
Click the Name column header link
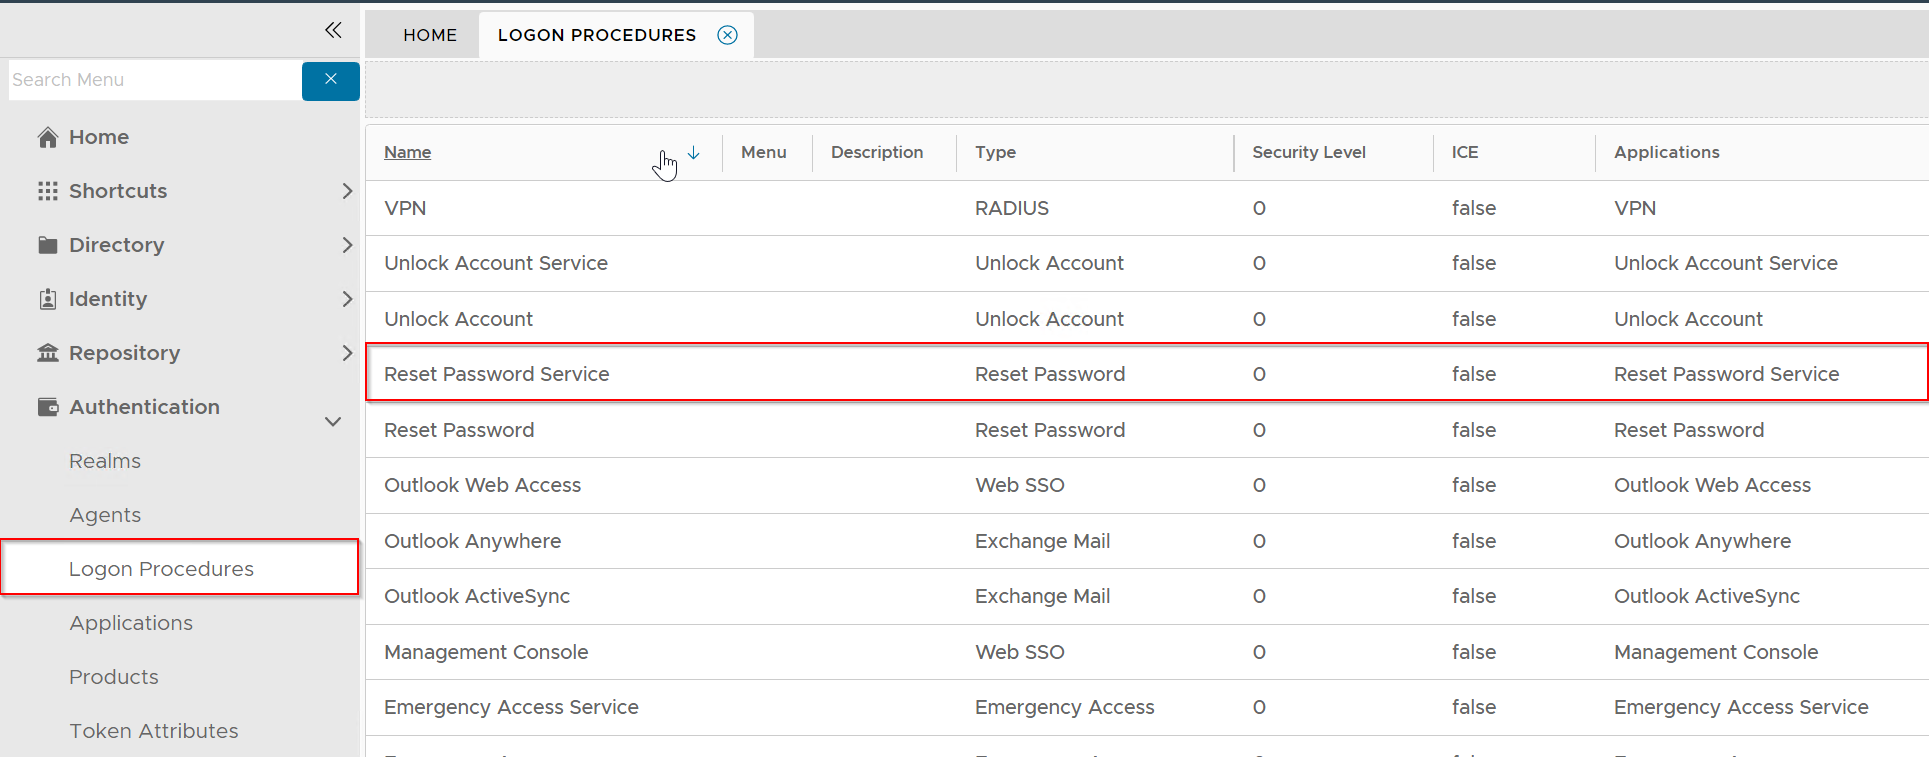(407, 152)
